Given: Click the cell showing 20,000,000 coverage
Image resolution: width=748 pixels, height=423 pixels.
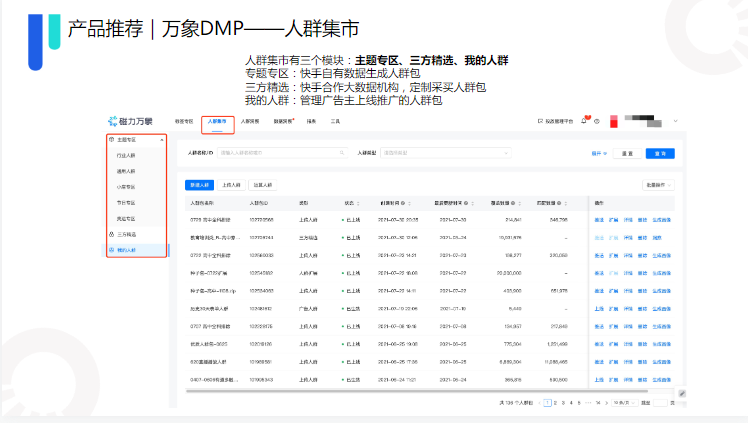Looking at the screenshot, I should pyautogui.click(x=509, y=273).
